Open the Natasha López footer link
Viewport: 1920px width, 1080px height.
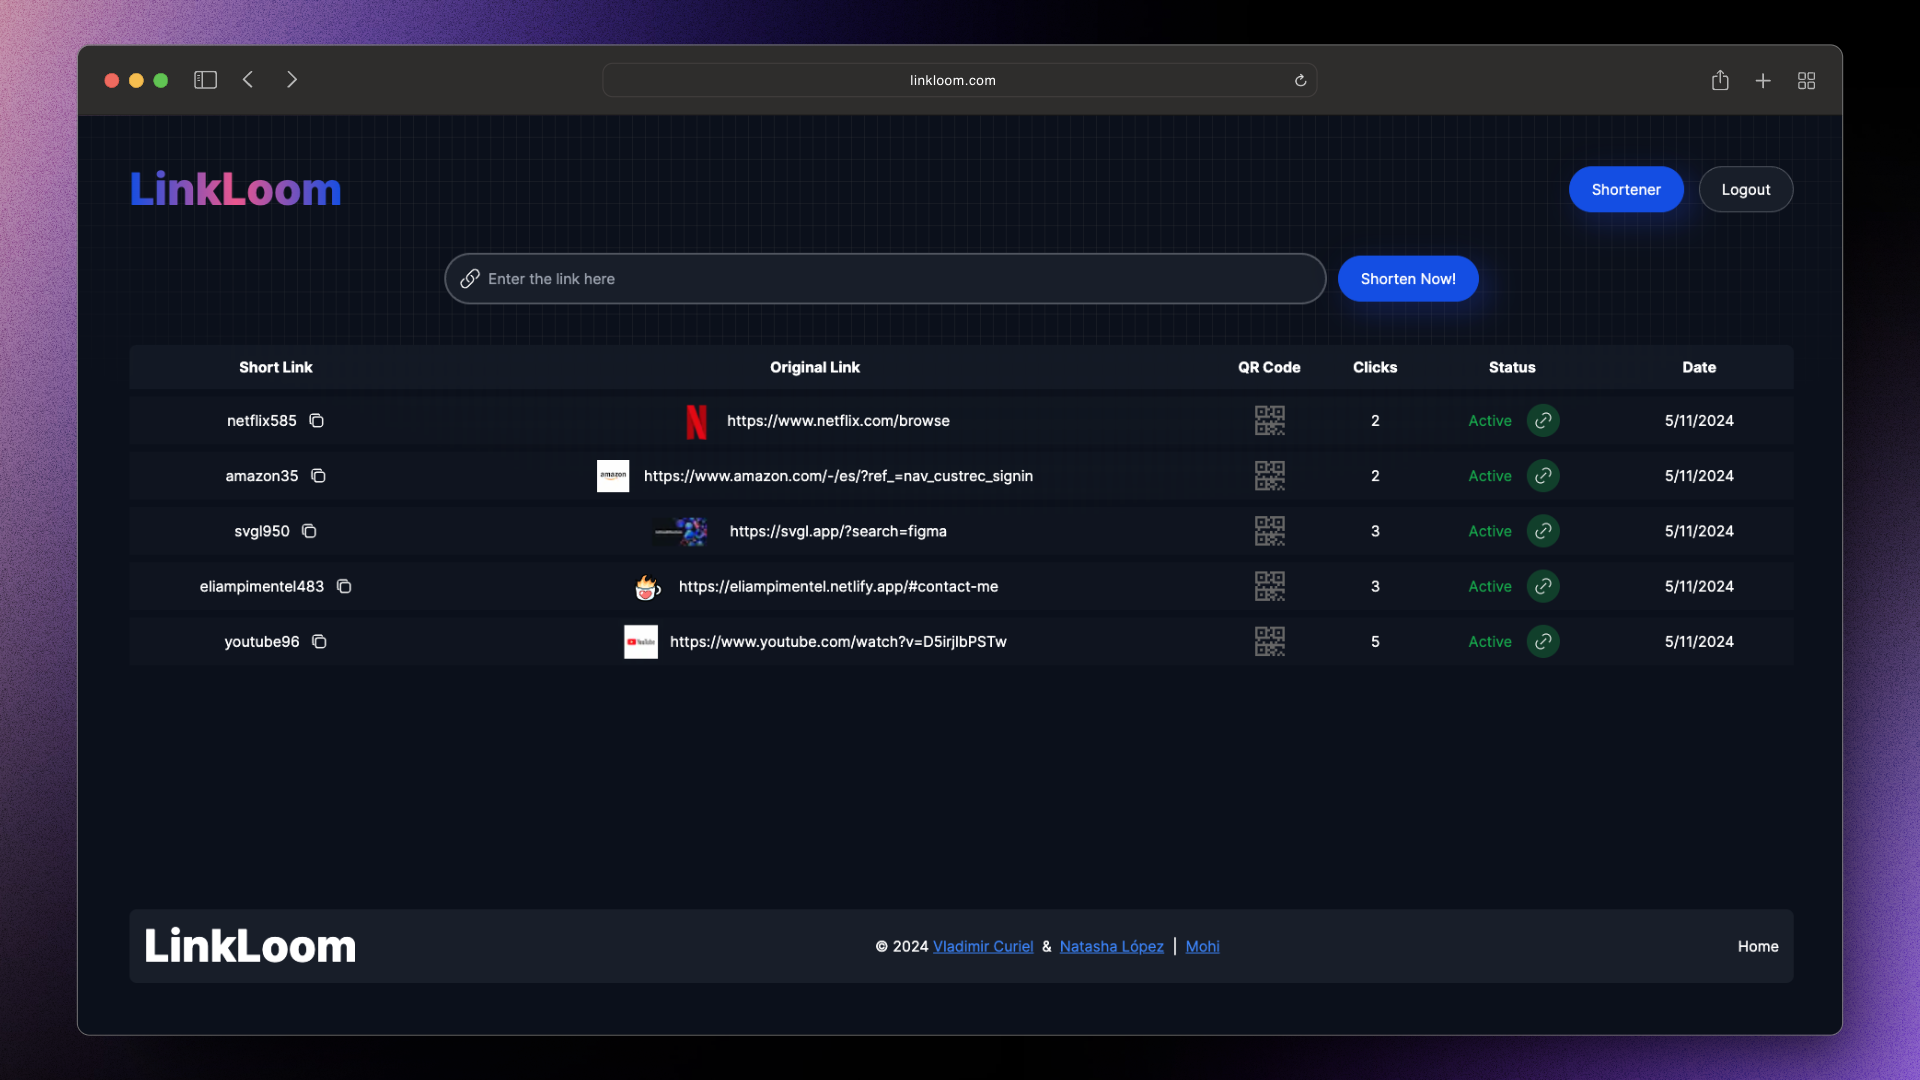click(1111, 946)
